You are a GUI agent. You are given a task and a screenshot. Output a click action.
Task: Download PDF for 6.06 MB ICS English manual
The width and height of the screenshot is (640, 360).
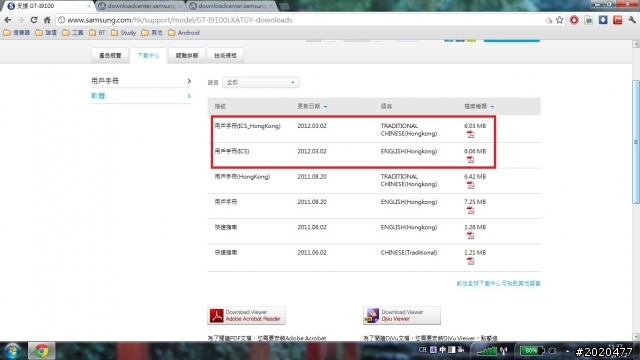coord(470,160)
